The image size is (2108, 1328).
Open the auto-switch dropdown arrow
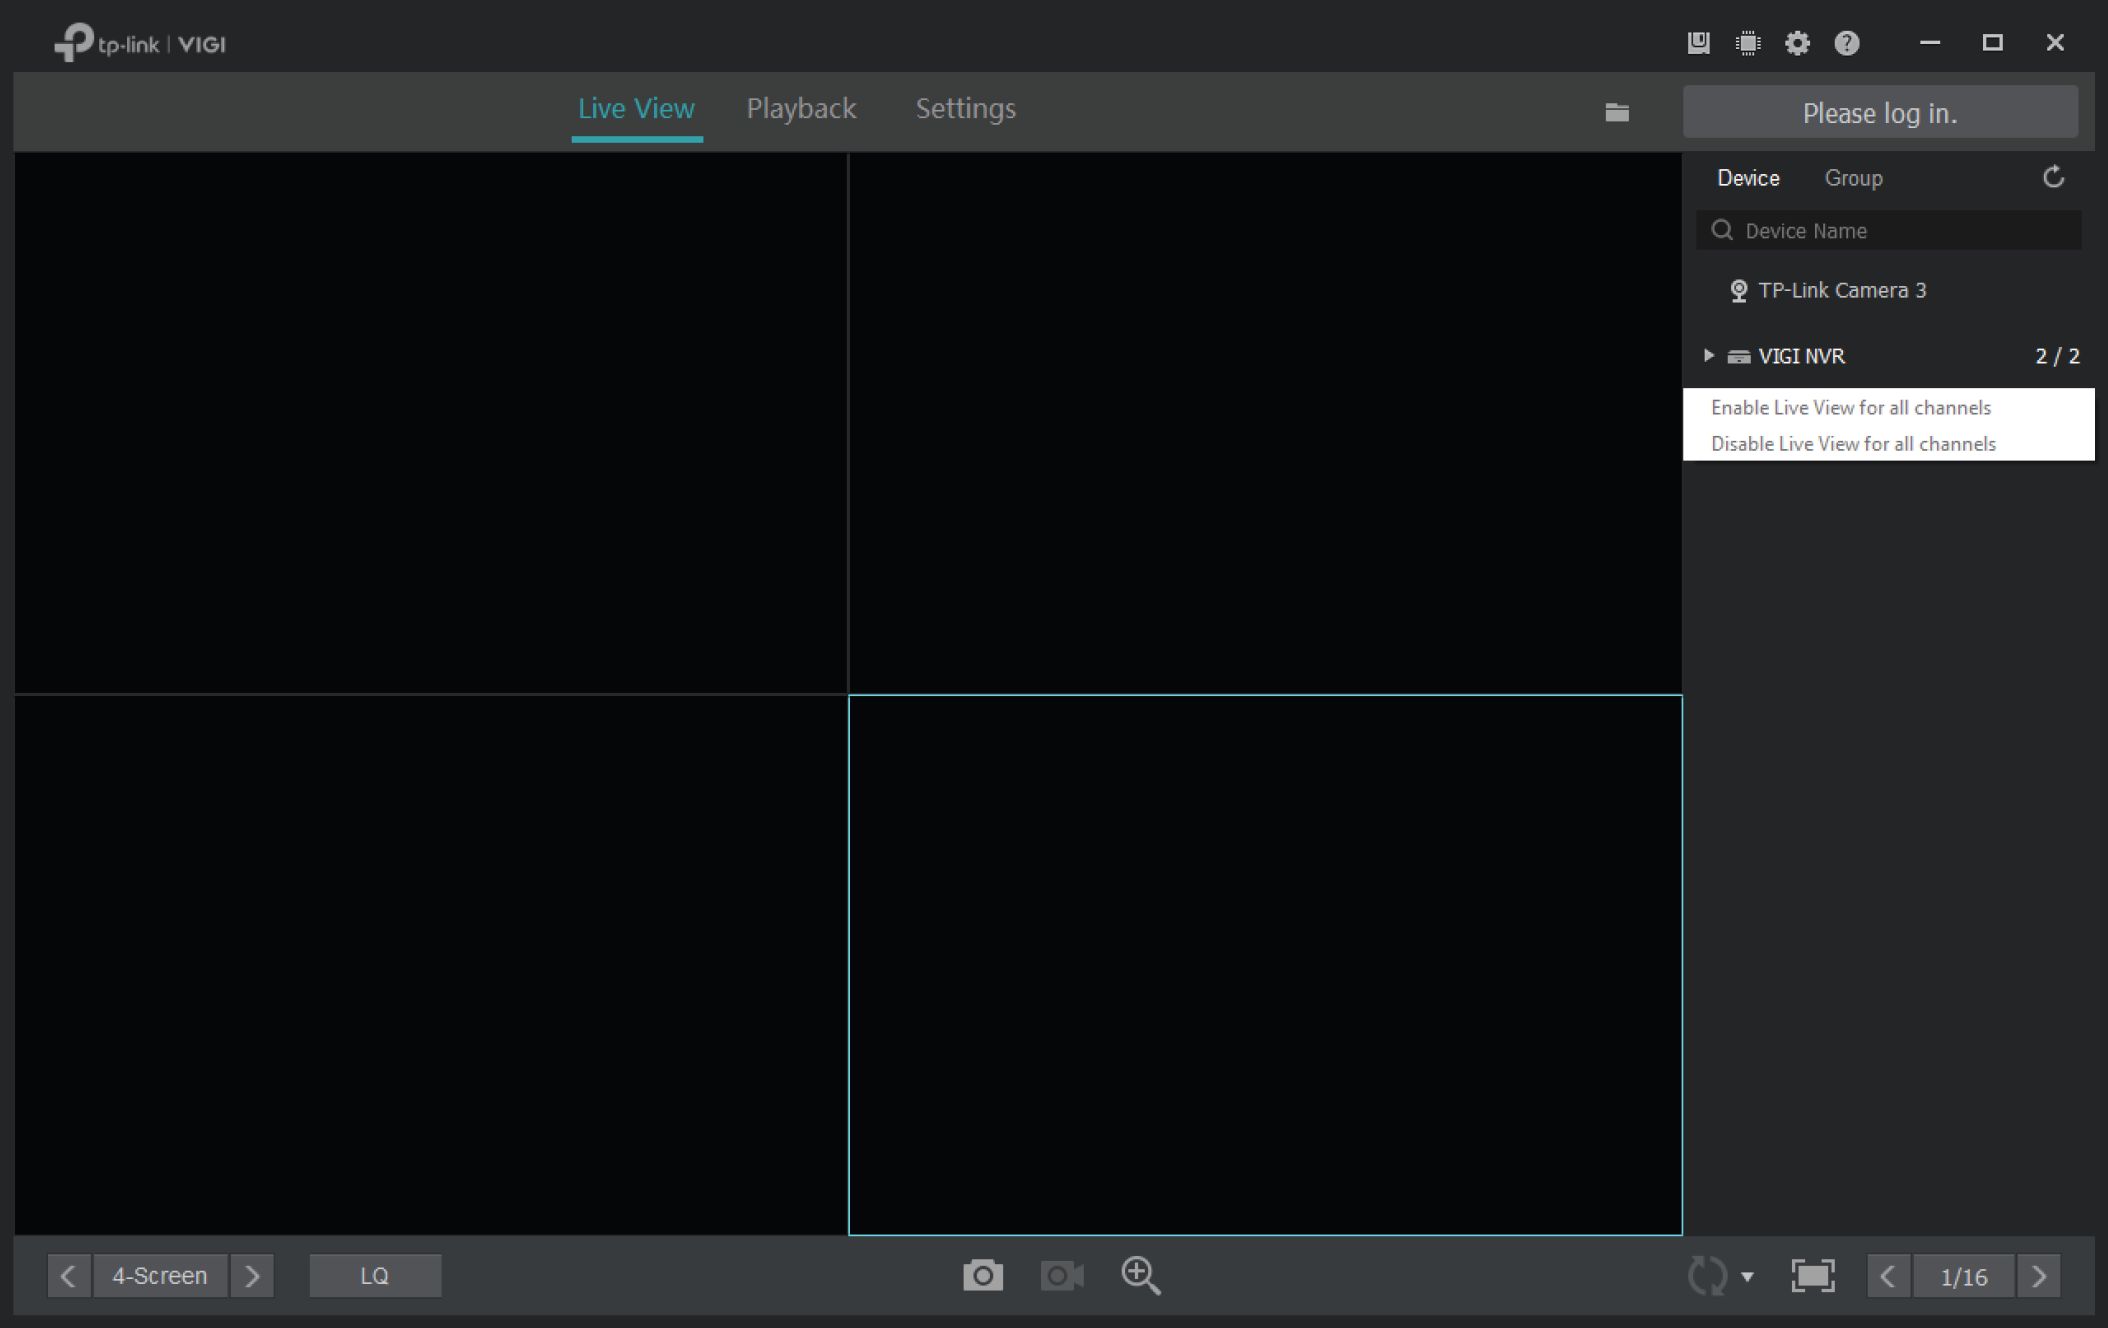coord(1747,1277)
